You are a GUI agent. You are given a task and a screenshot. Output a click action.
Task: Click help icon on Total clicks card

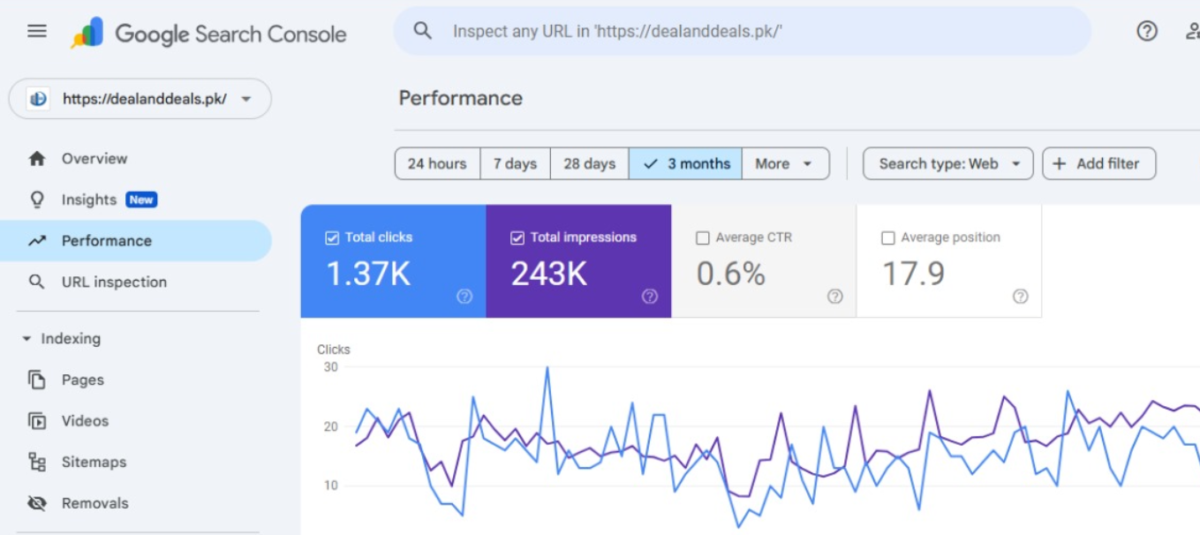click(464, 296)
